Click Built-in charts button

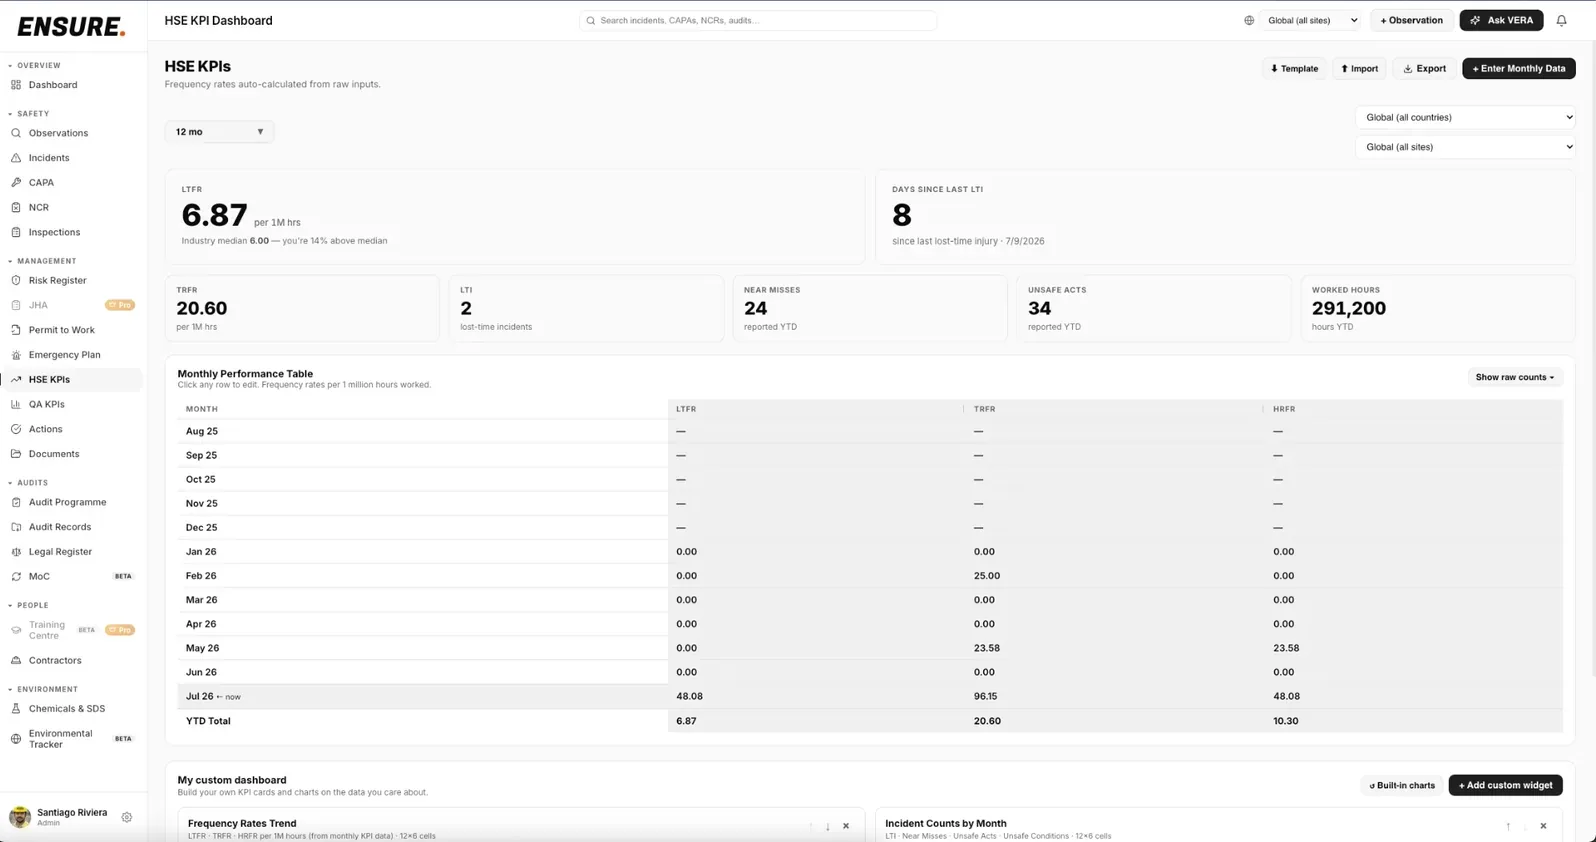1402,786
